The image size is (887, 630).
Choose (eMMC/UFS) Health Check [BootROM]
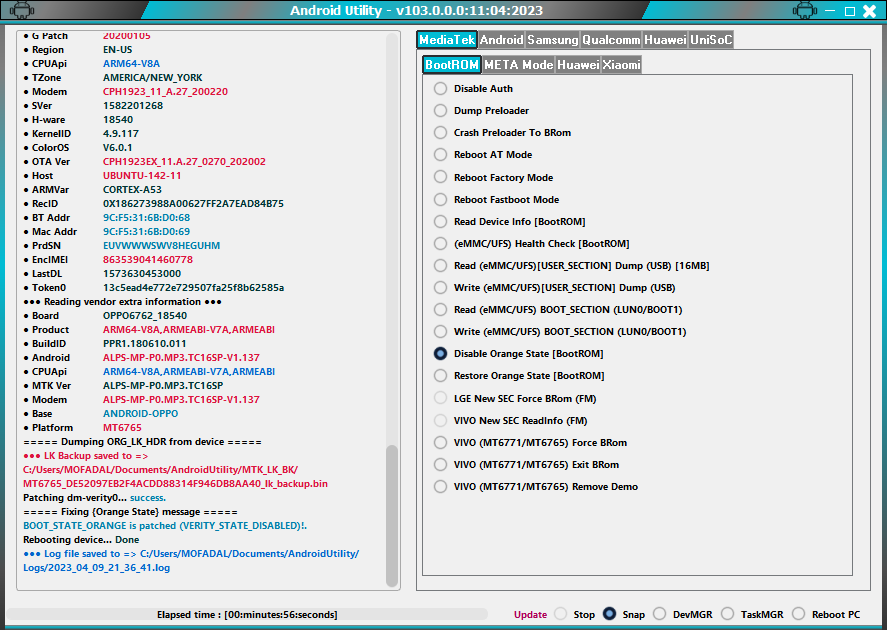[440, 244]
